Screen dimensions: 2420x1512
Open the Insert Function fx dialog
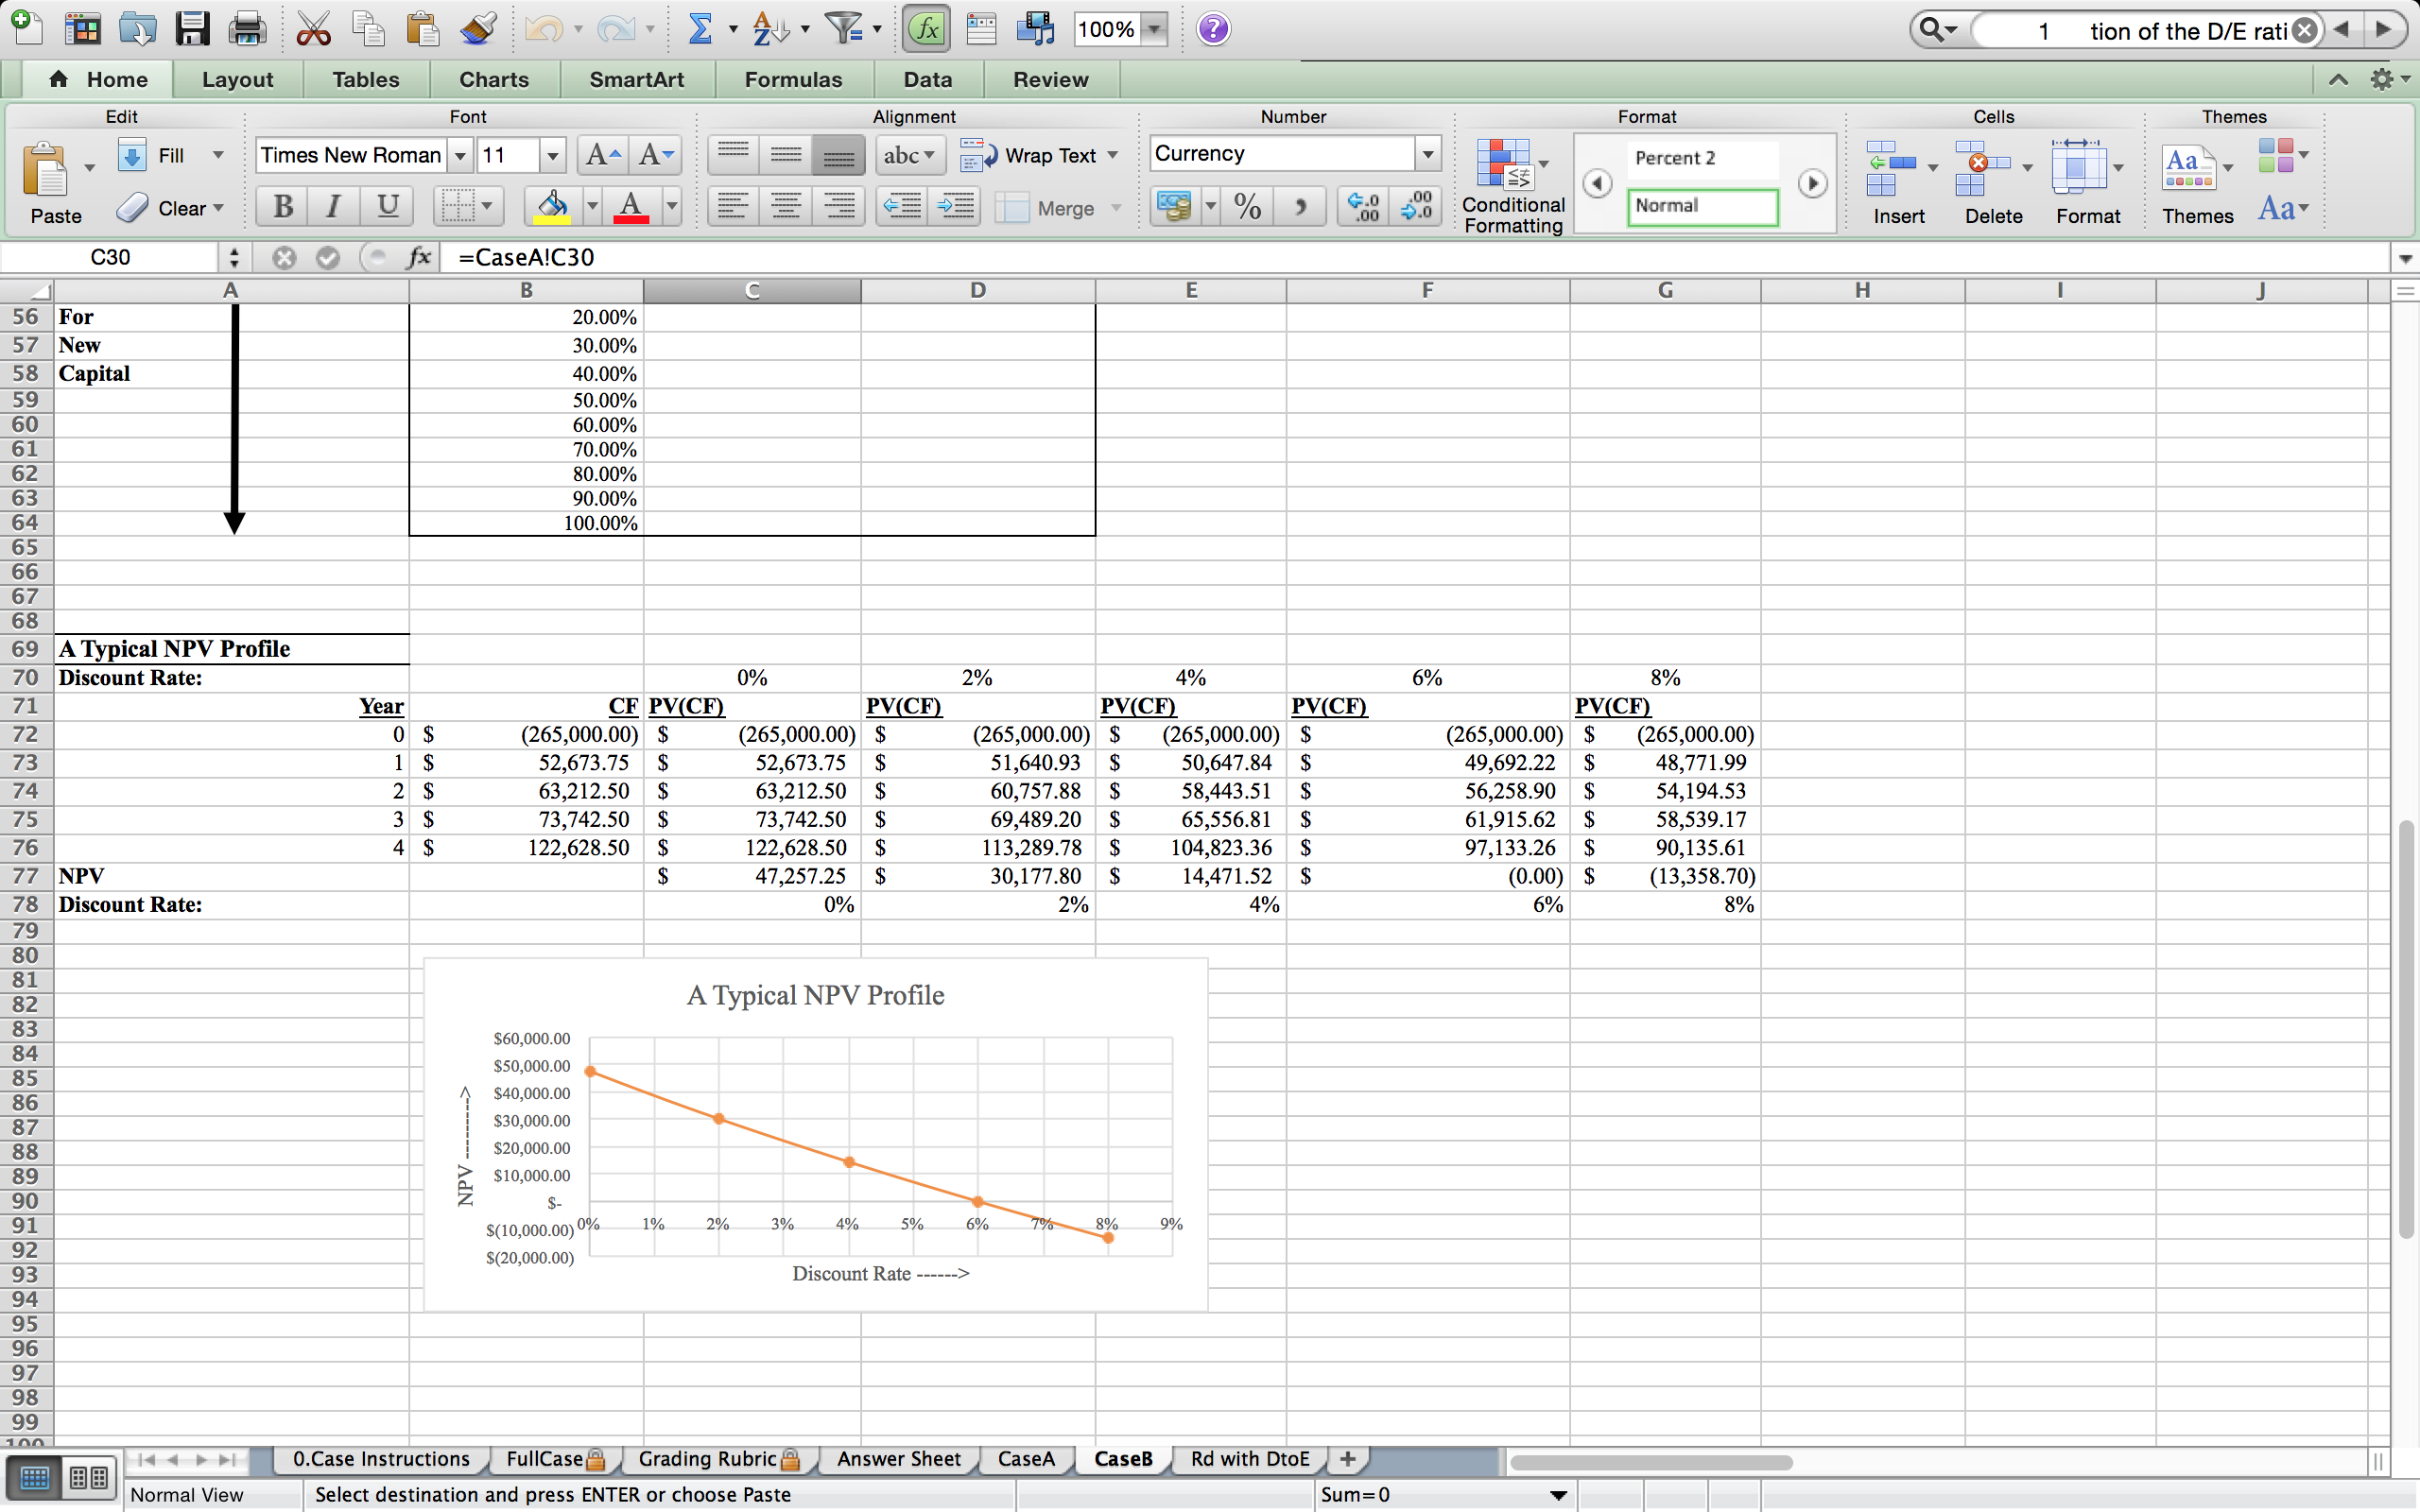coord(925,29)
